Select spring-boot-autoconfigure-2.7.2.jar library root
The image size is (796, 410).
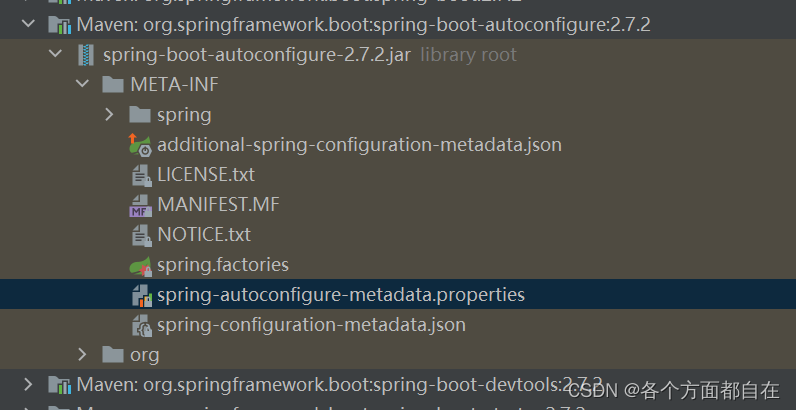(x=310, y=54)
